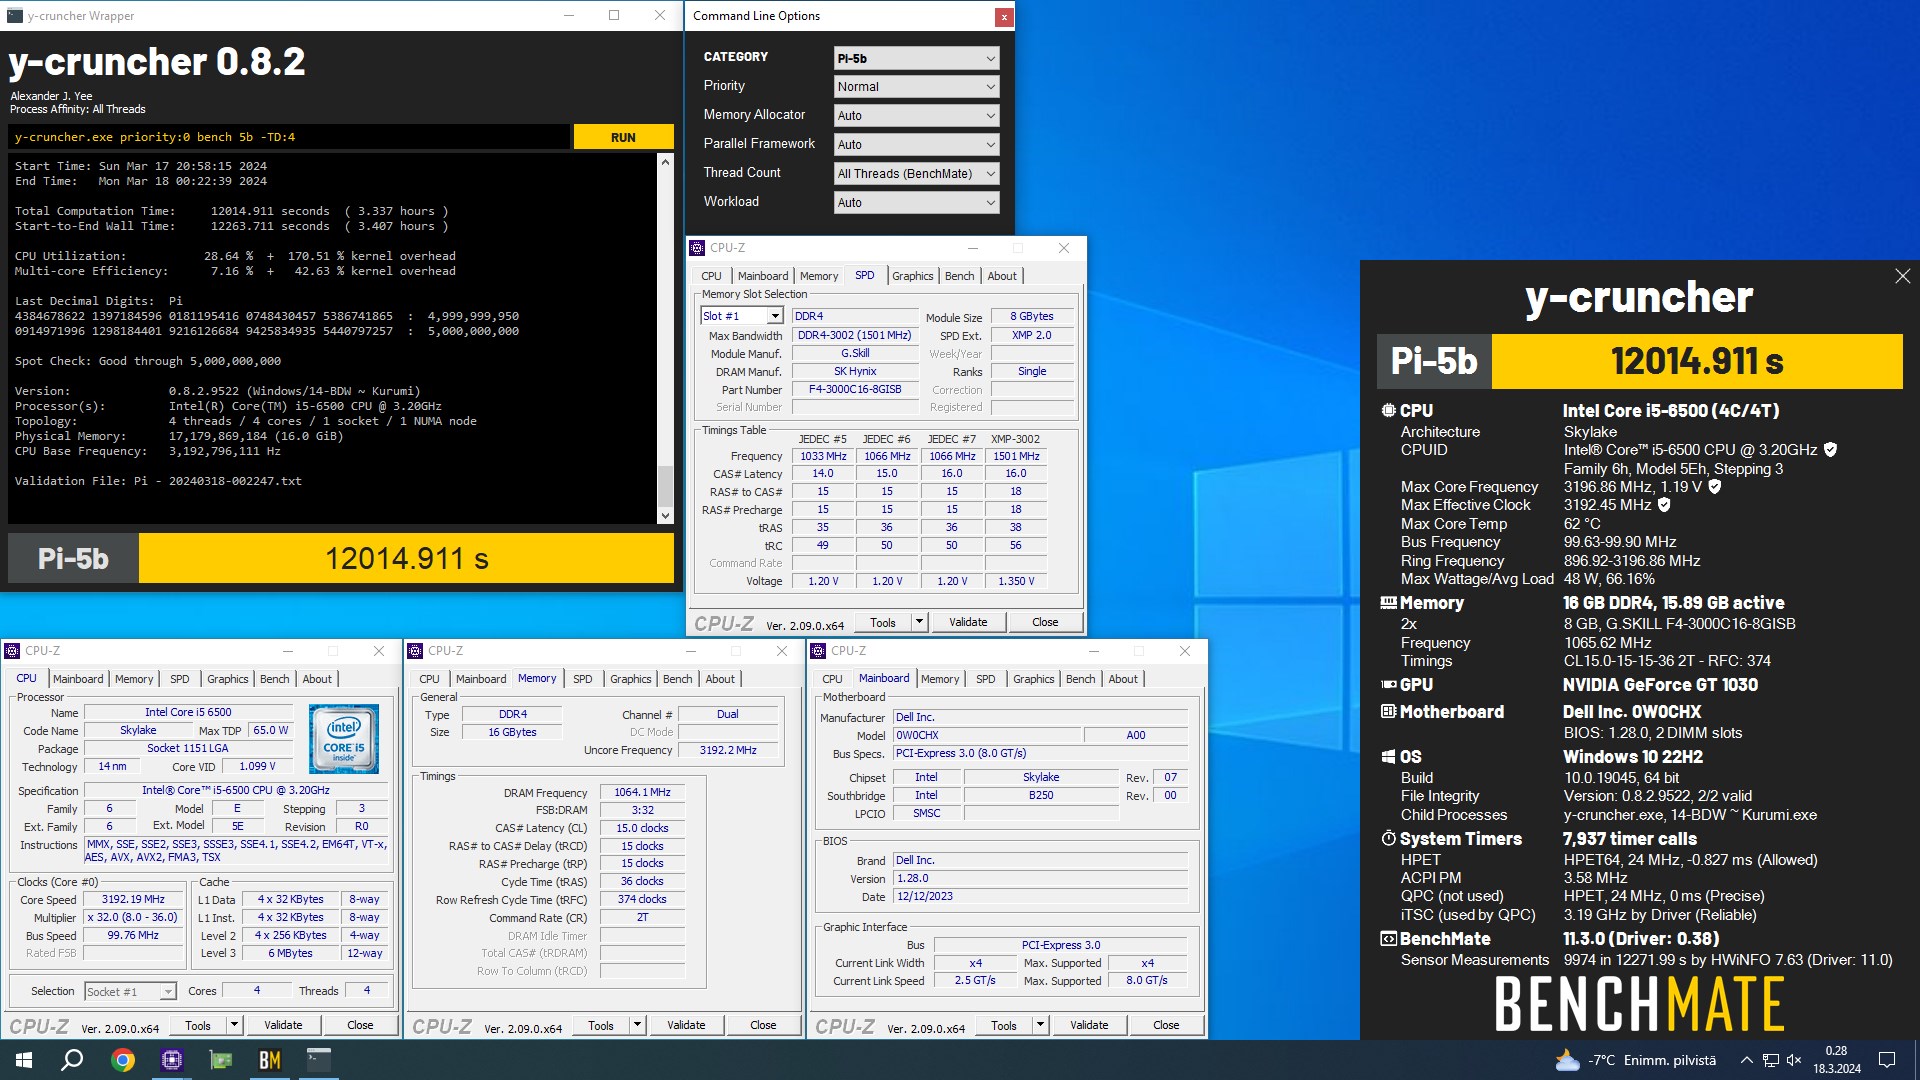Click BenchMate GPU section icon

tap(1388, 685)
